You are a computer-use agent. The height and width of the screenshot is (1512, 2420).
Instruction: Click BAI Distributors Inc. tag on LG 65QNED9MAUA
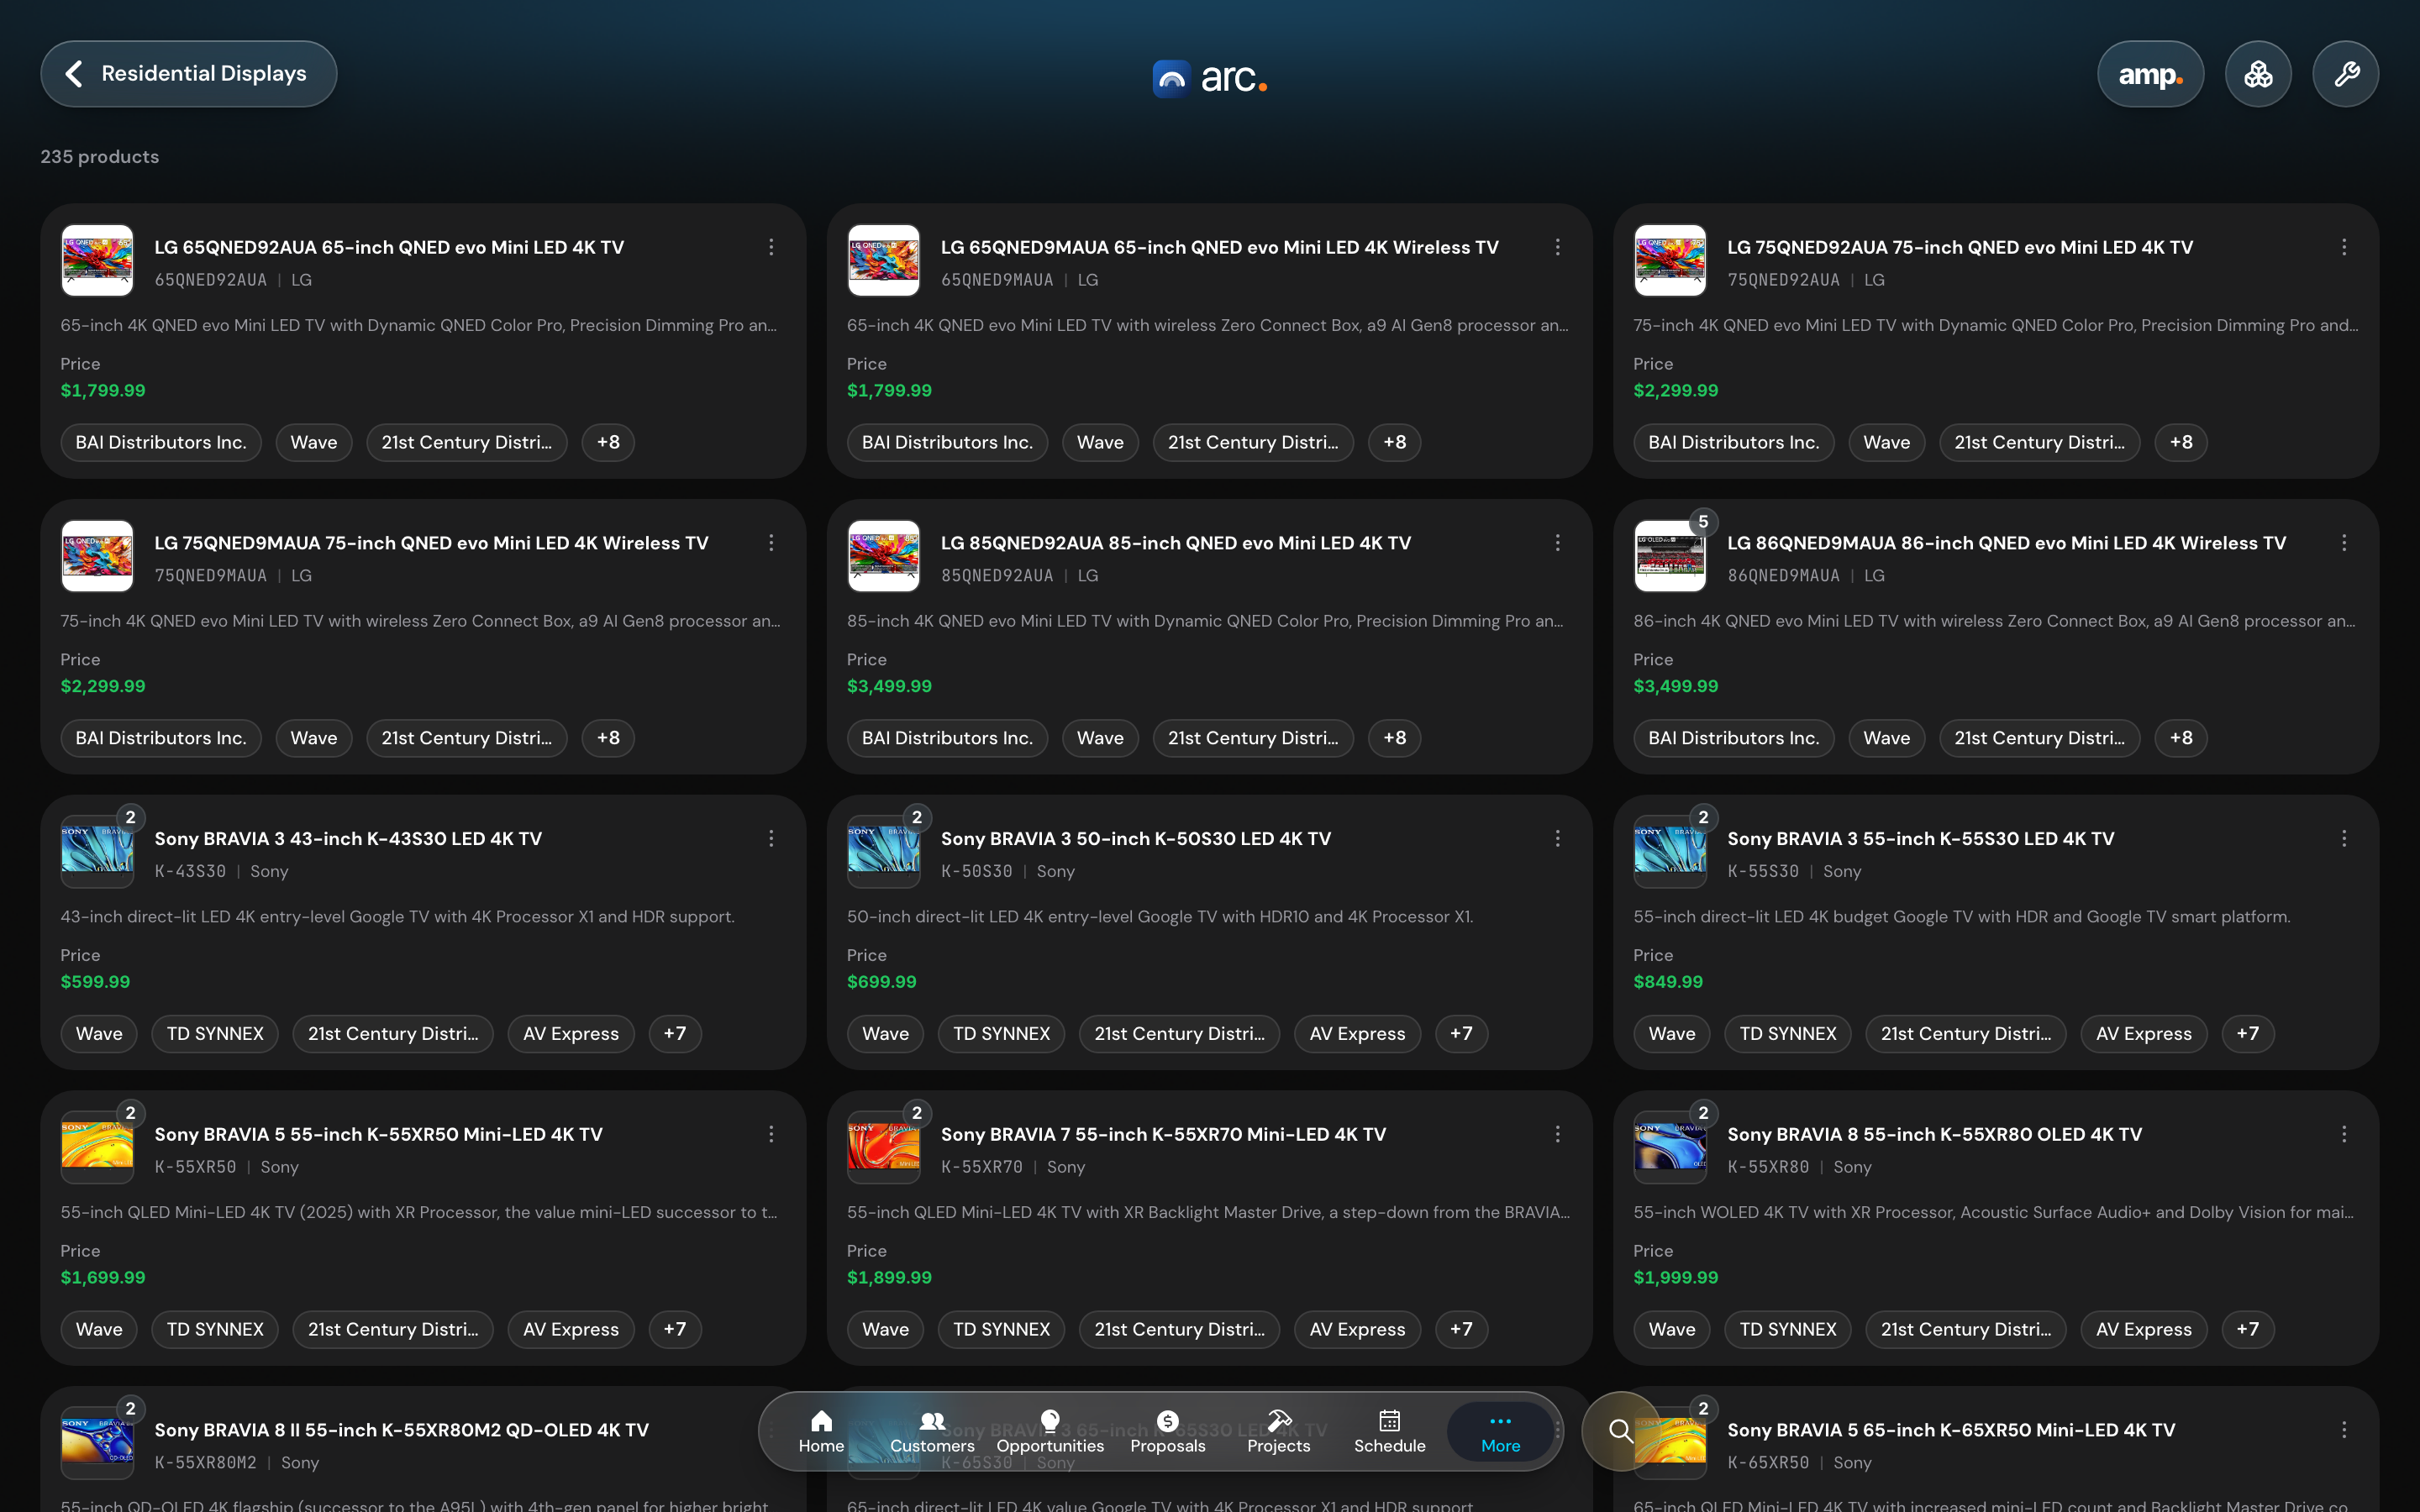tap(947, 442)
